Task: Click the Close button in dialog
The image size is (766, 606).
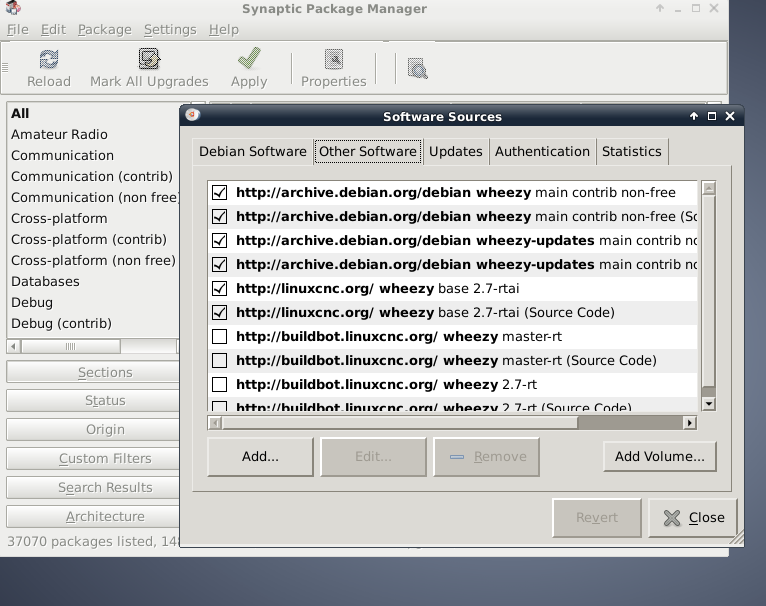Action: (x=693, y=518)
